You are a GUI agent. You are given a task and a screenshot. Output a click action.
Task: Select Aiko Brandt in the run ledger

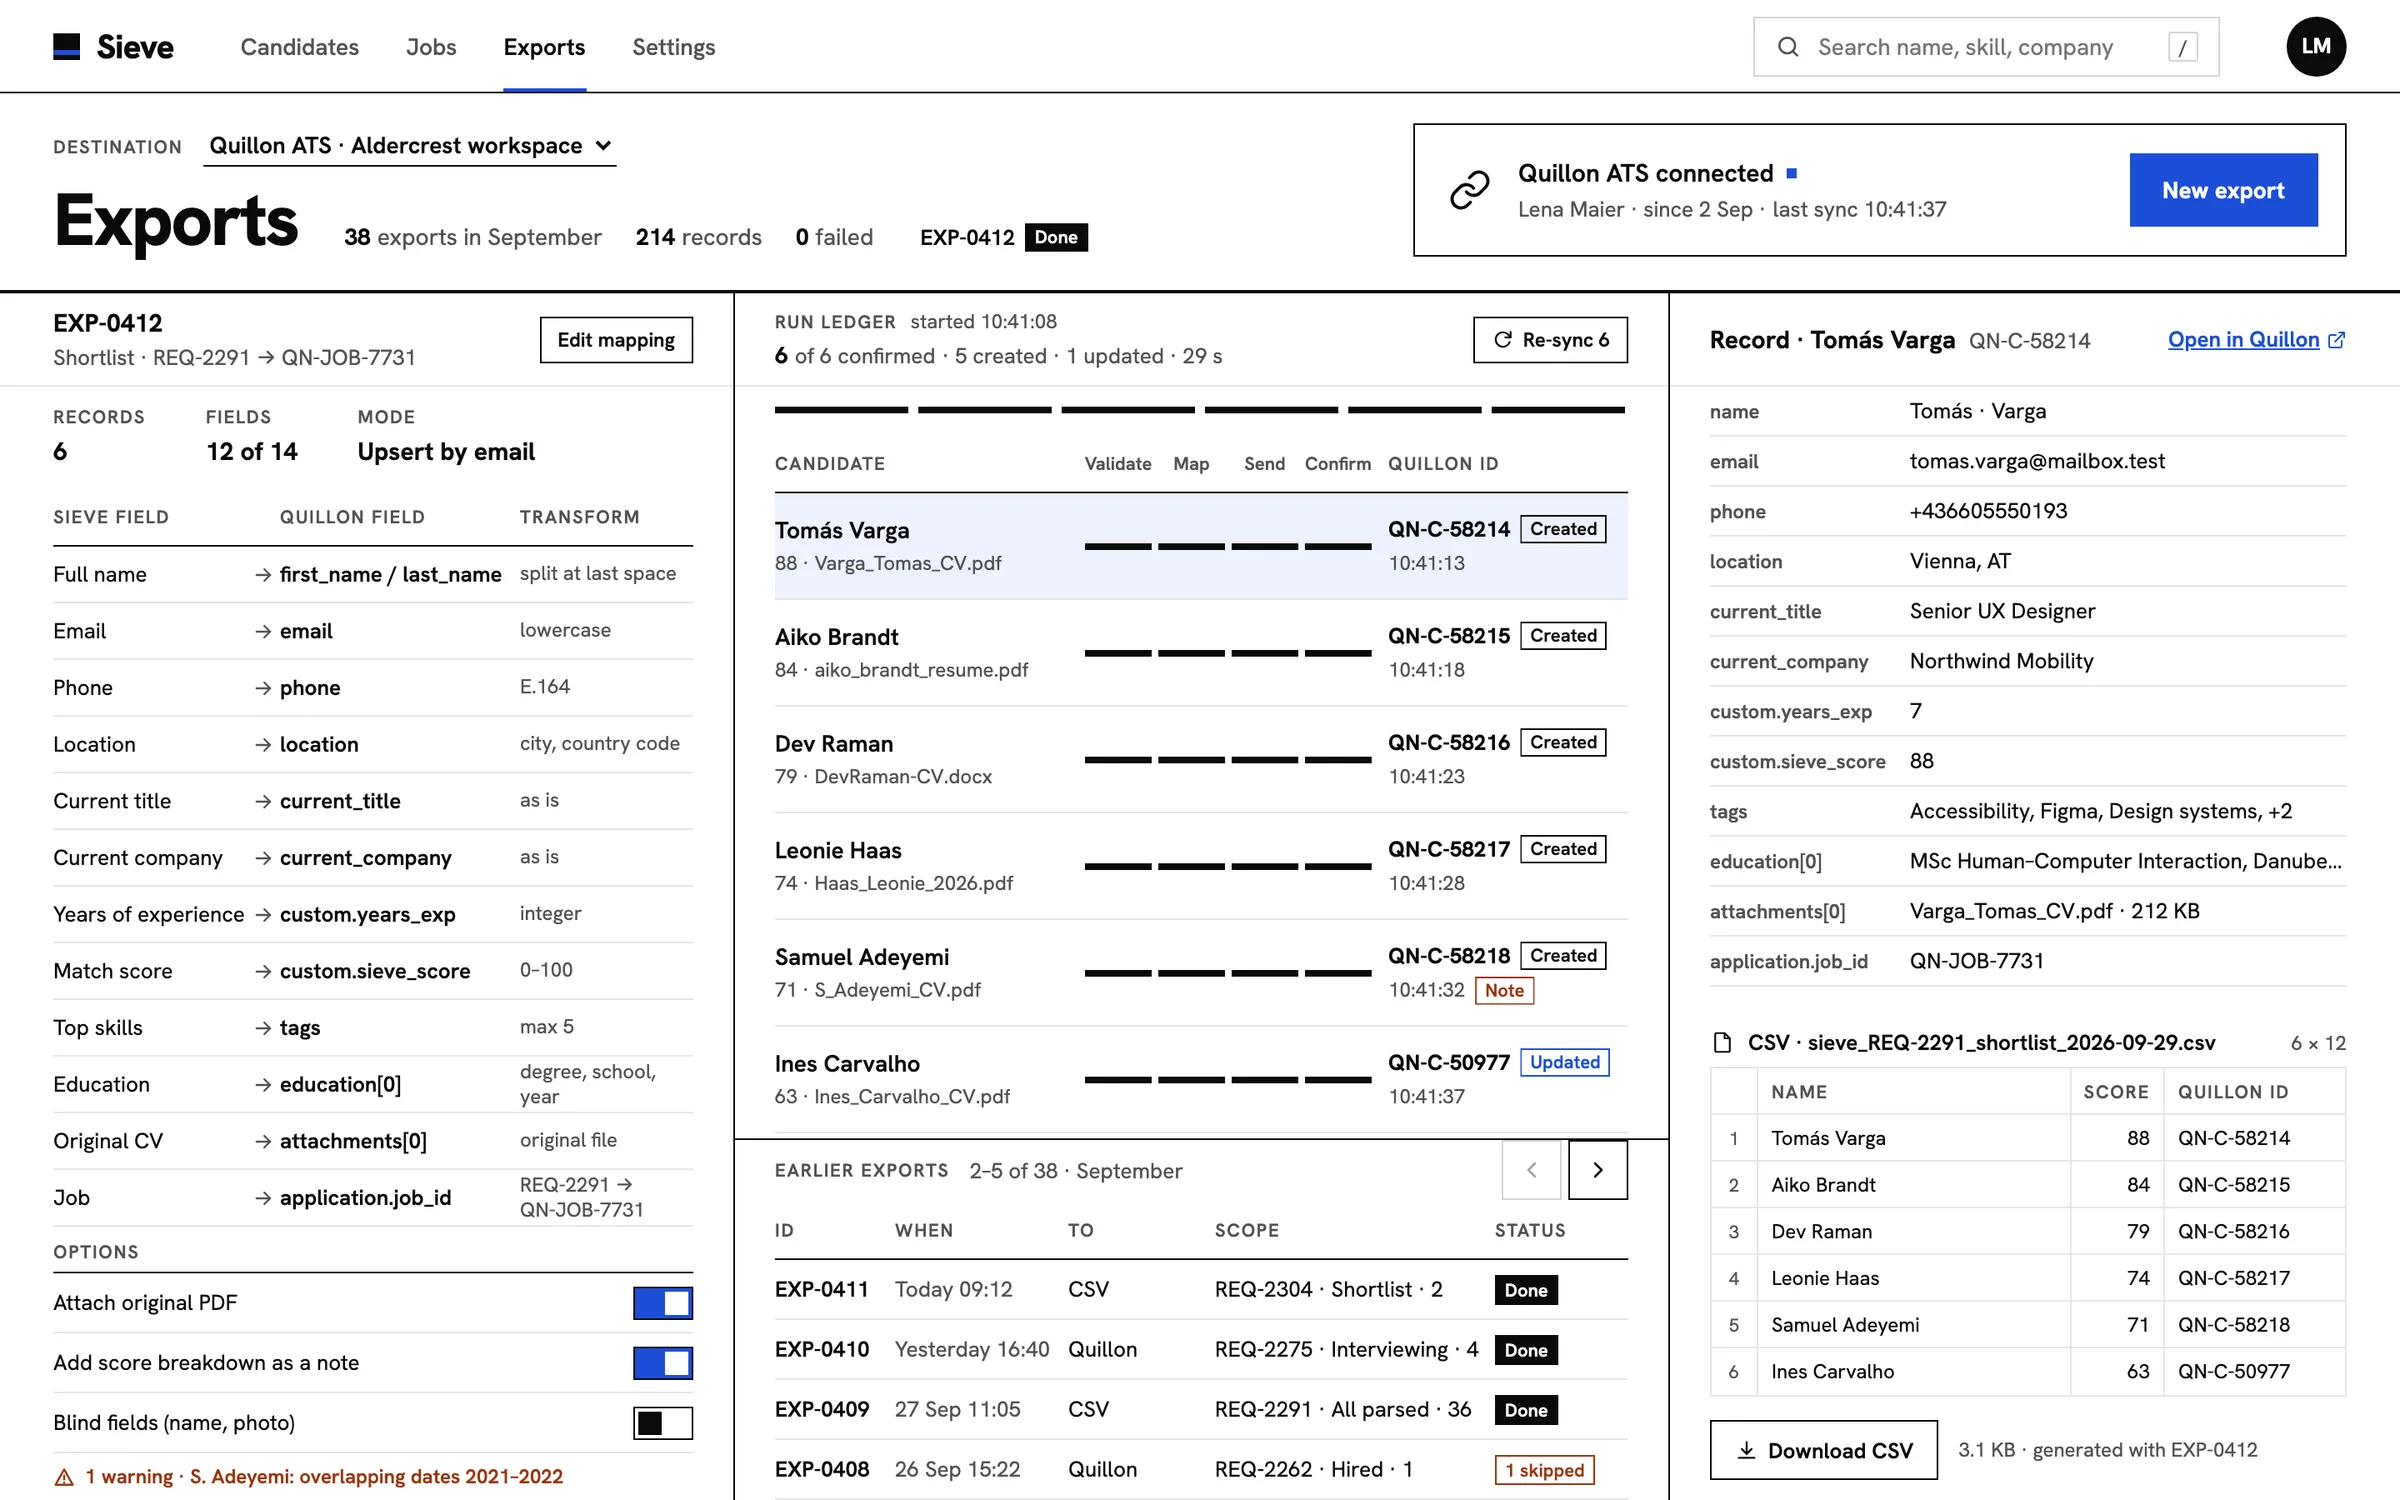click(1201, 653)
